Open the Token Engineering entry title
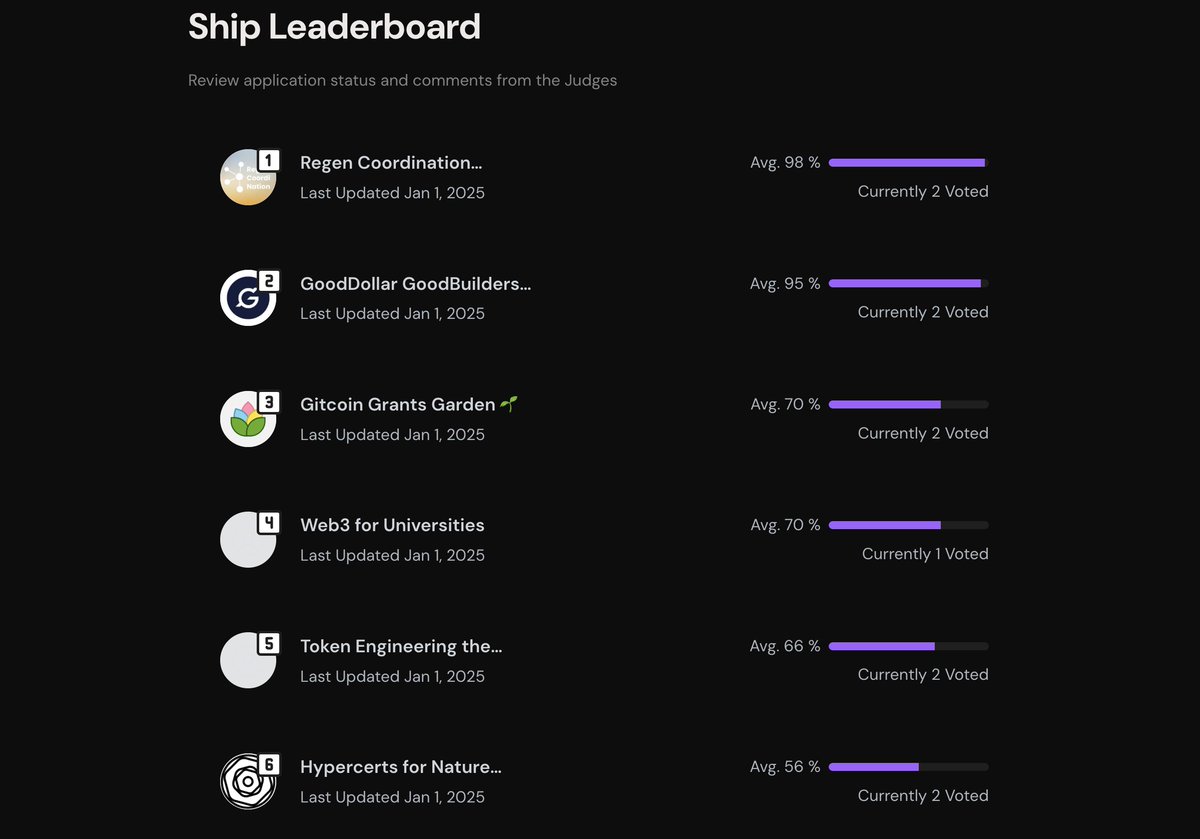Image resolution: width=1200 pixels, height=839 pixels. (401, 647)
